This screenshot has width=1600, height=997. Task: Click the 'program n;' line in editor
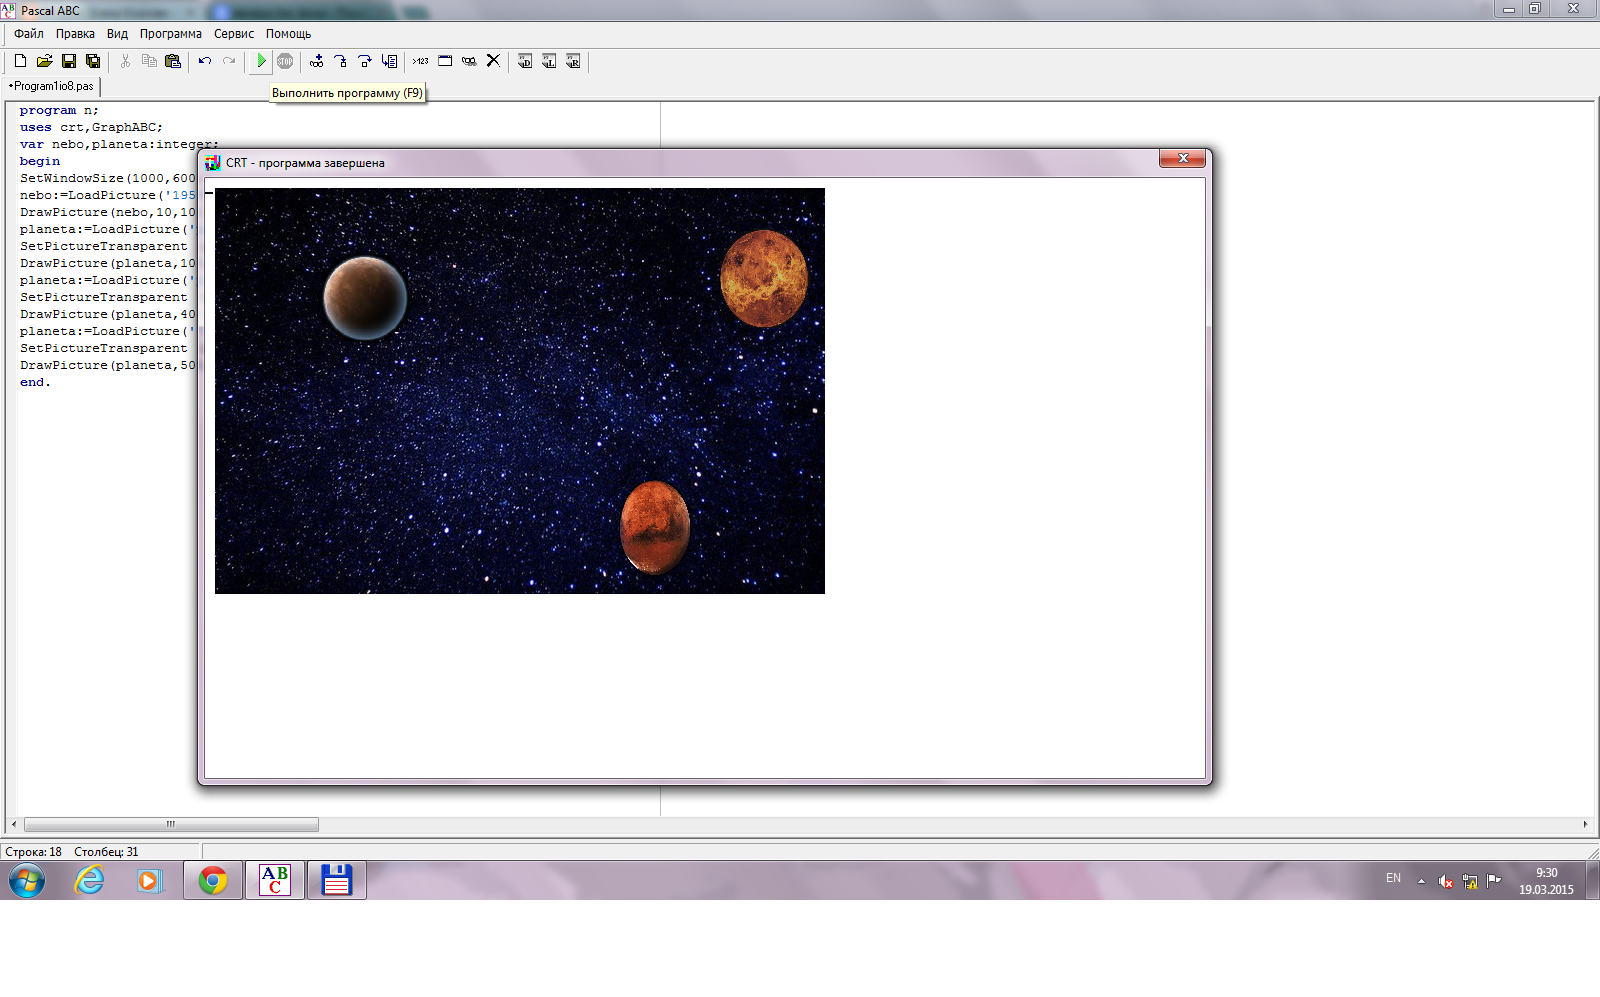[x=59, y=110]
